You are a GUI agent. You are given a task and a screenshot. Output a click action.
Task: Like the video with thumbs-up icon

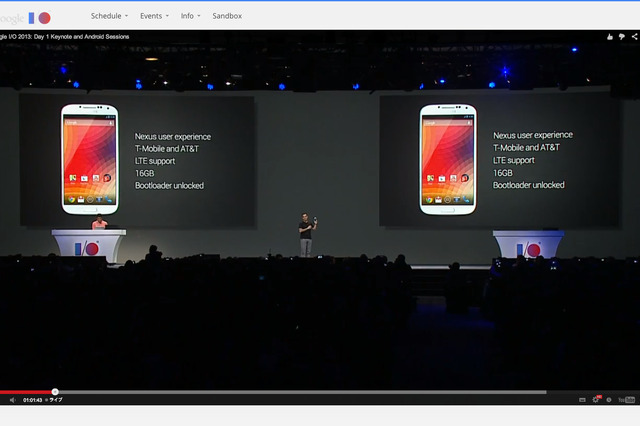[609, 37]
